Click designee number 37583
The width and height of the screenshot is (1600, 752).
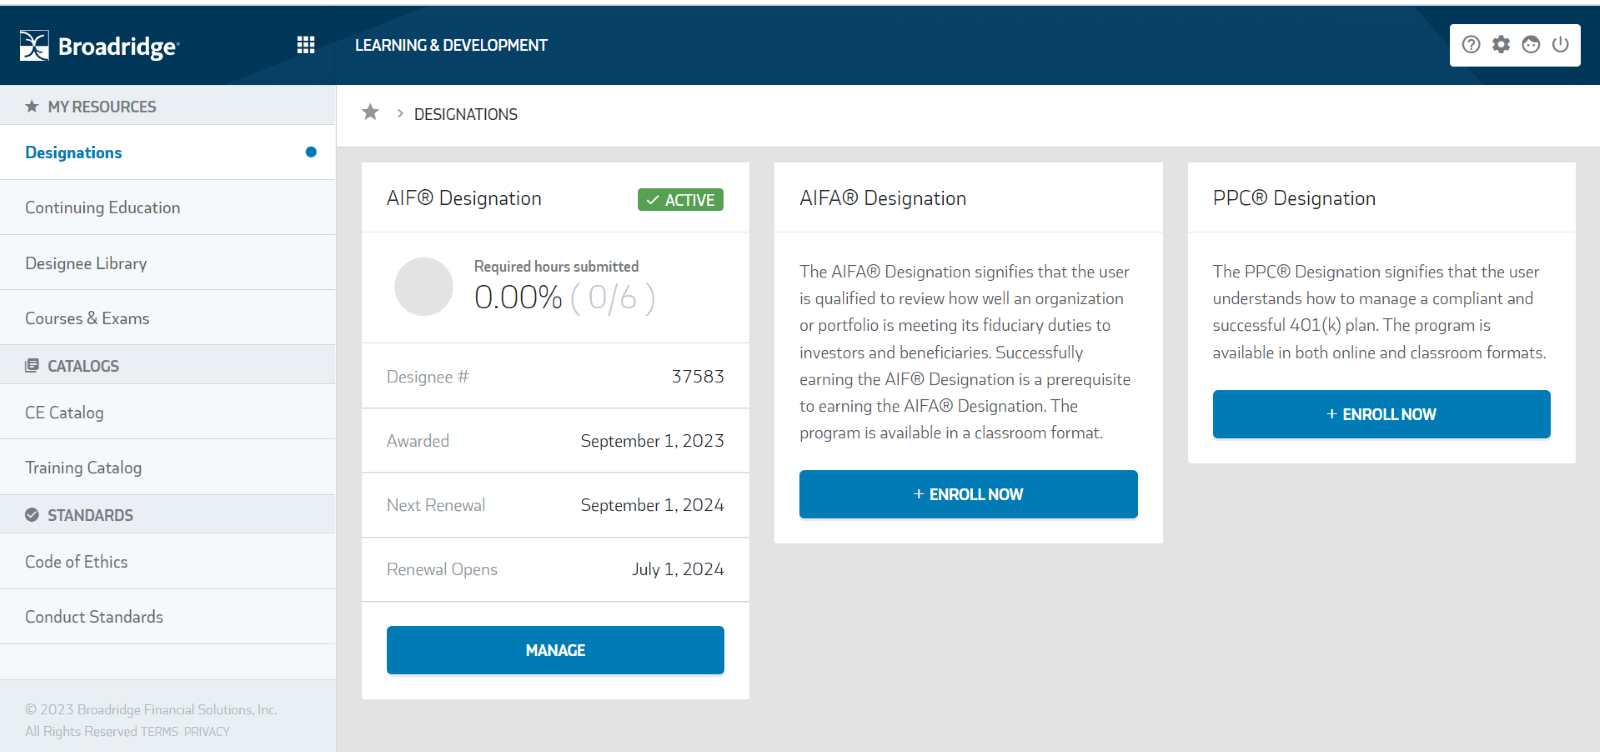coord(698,376)
